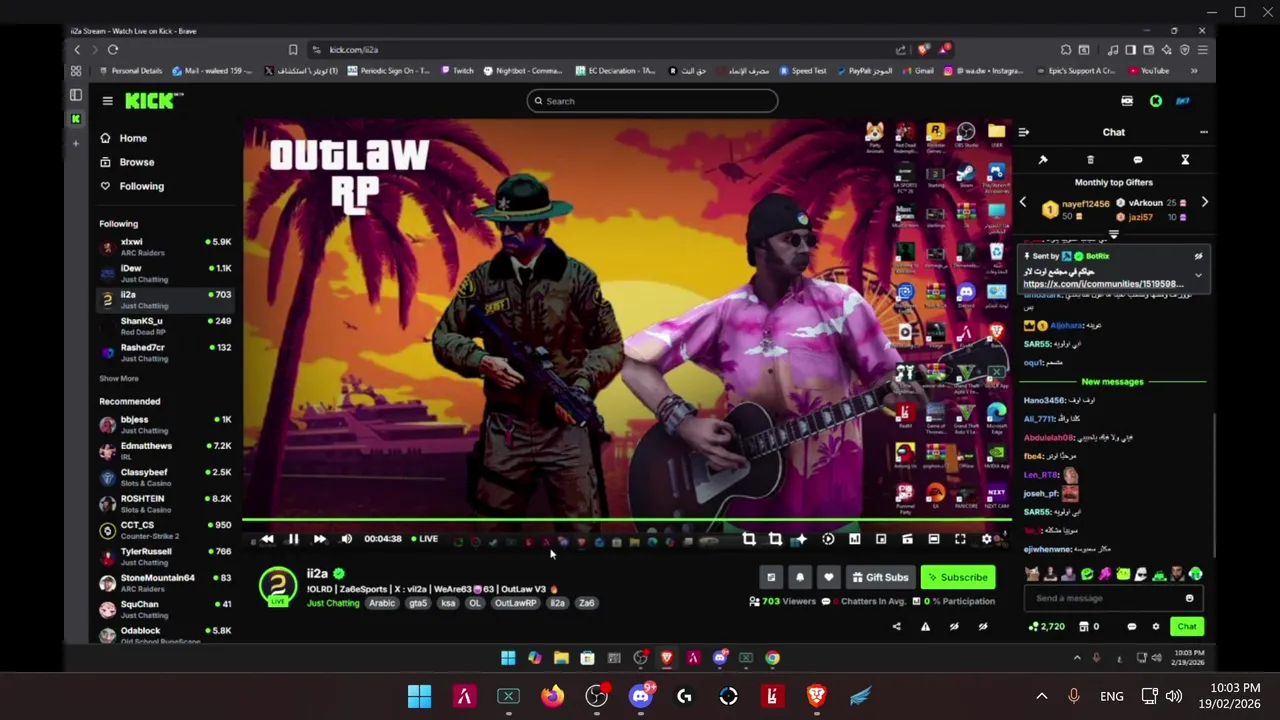This screenshot has width=1280, height=720.
Task: Open ShanKS_u channel in sidebar
Action: pos(166,326)
